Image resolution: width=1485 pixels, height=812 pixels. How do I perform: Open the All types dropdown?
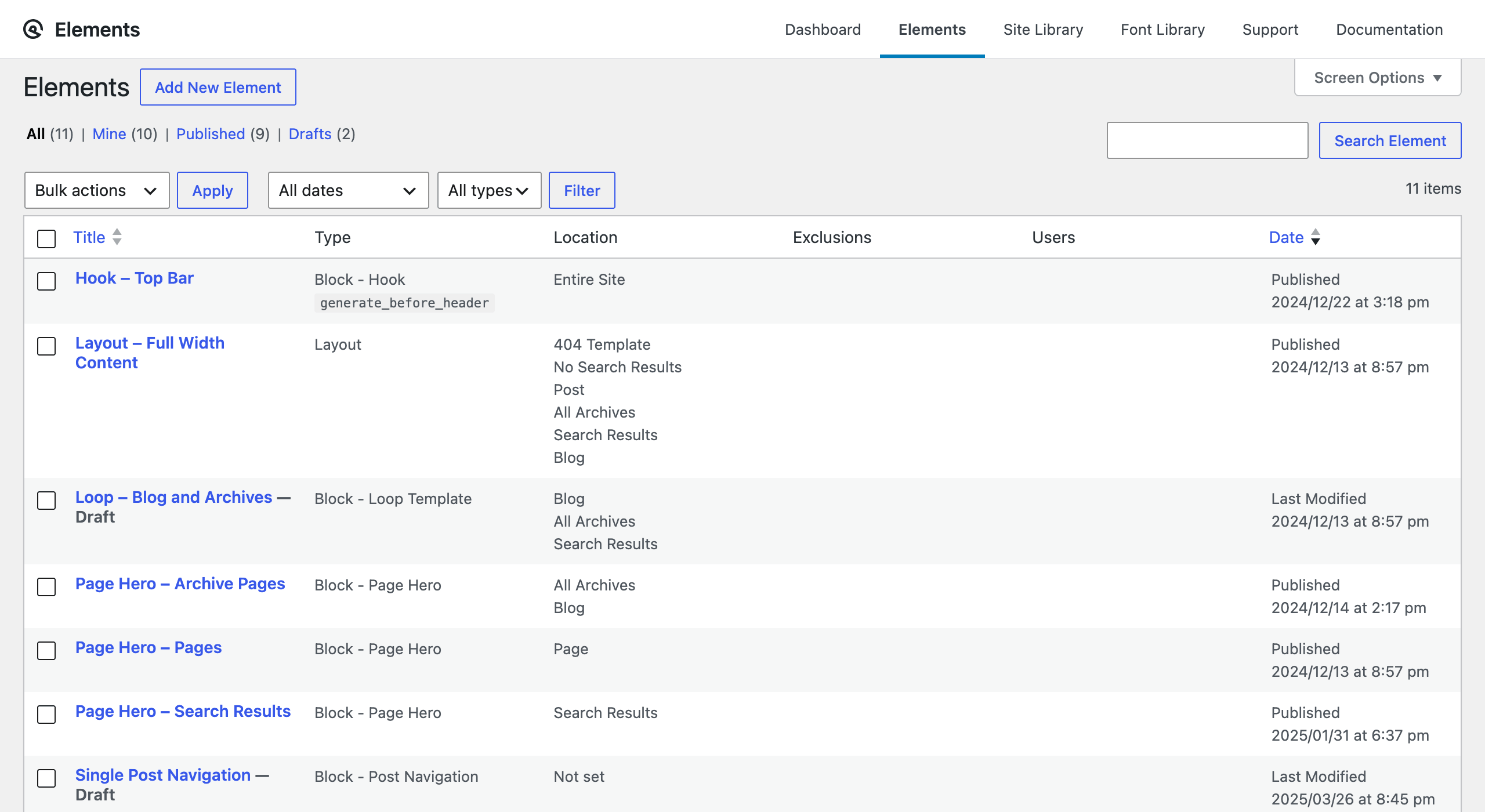(x=489, y=190)
